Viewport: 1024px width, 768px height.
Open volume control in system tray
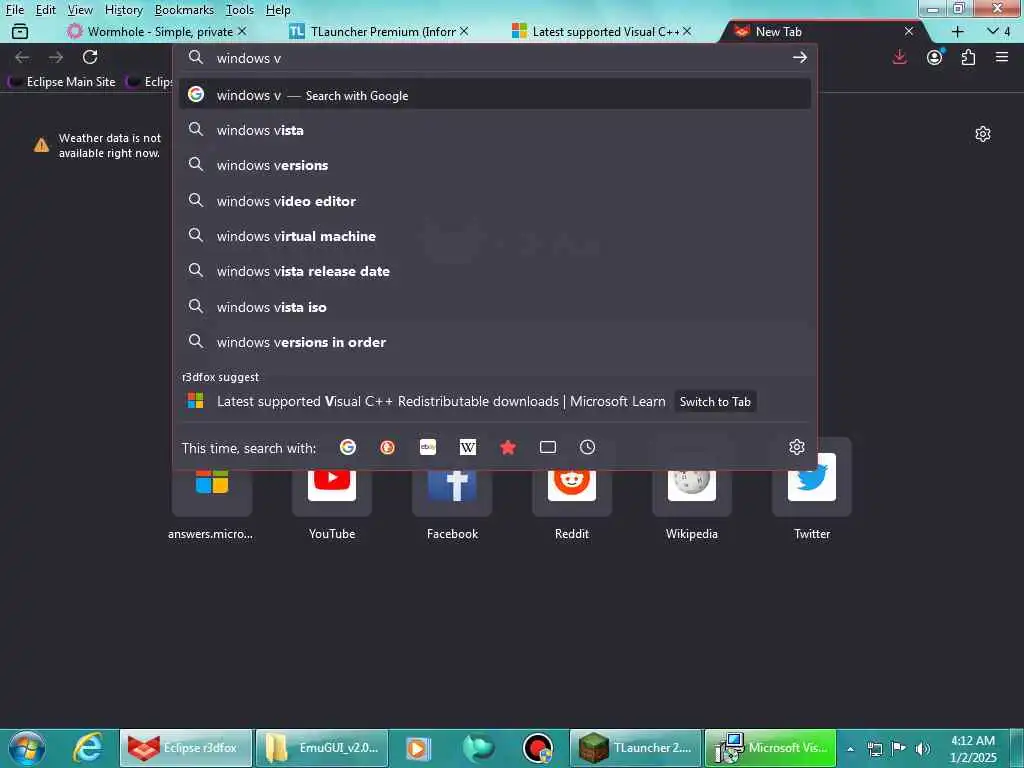(922, 749)
